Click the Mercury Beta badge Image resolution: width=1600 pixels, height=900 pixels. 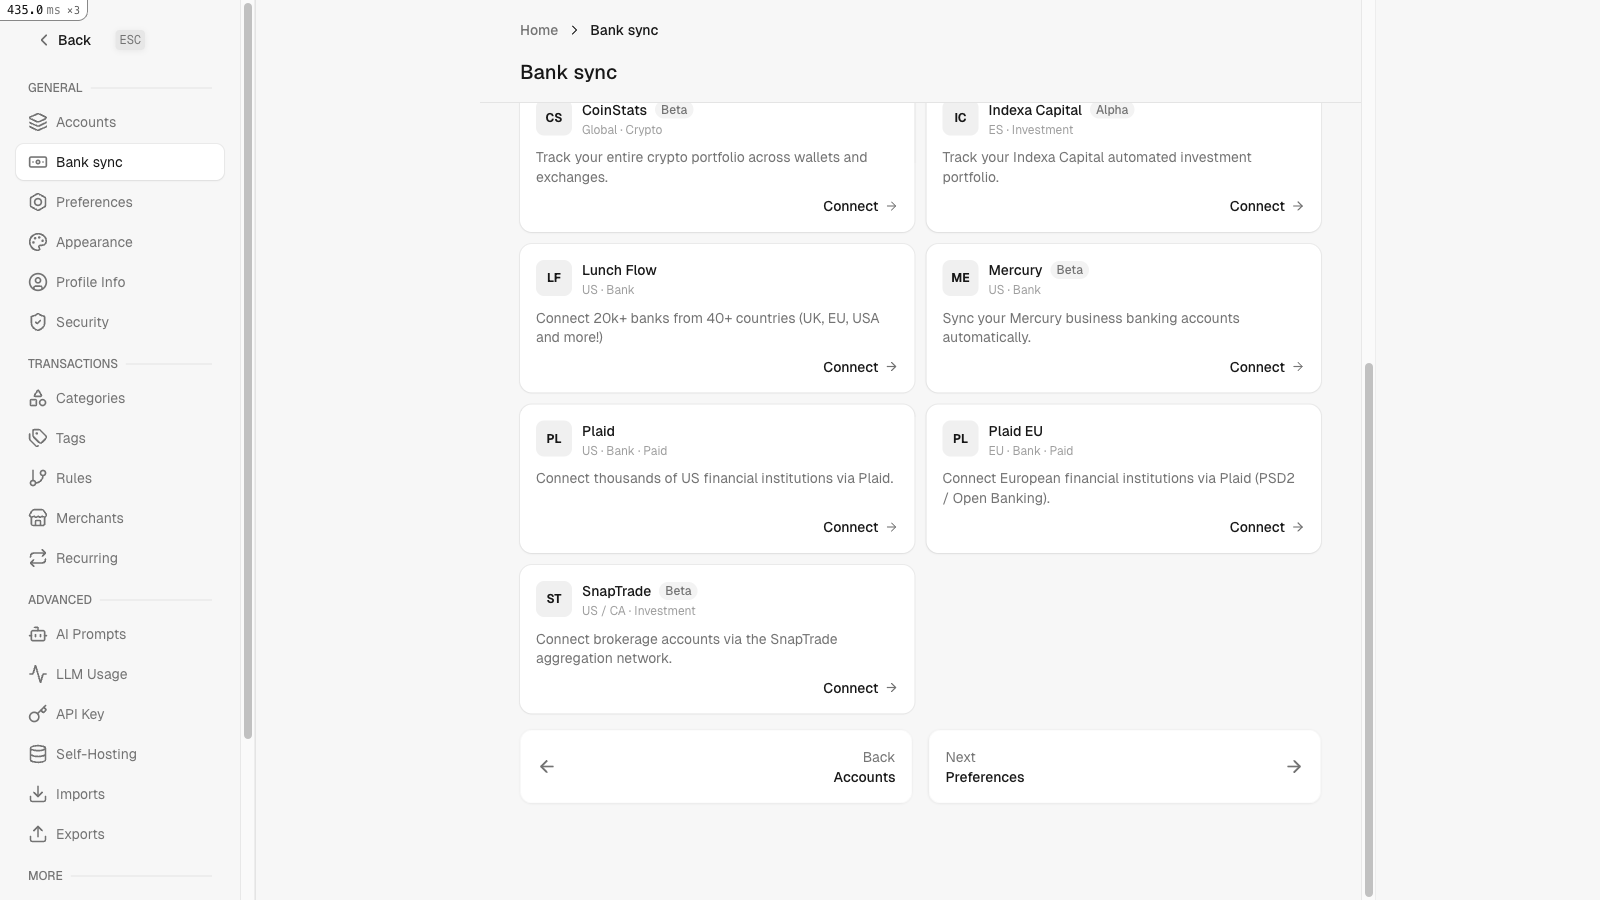coord(1070,270)
